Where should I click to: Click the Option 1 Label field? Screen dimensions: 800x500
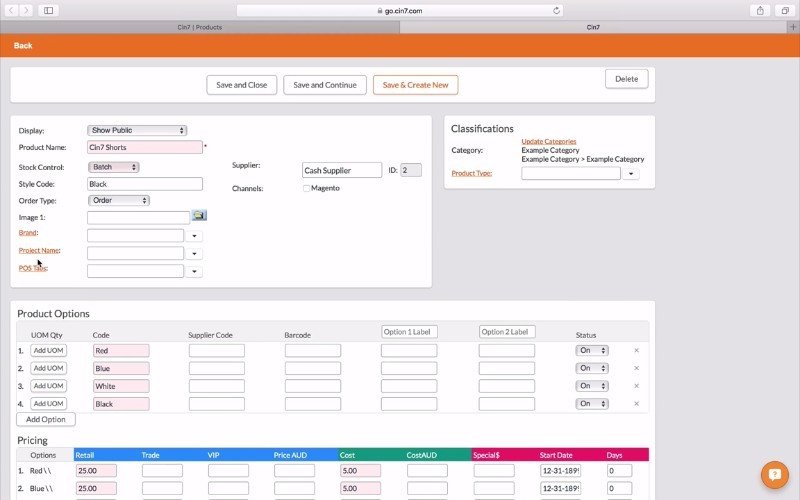point(409,332)
